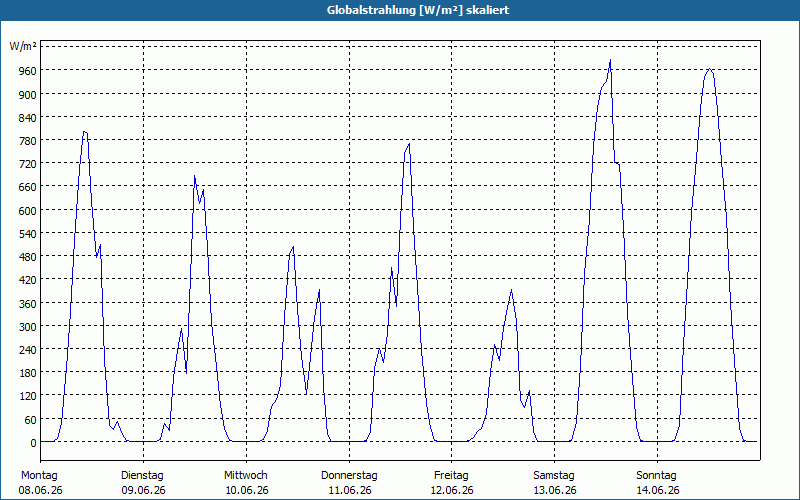The height and width of the screenshot is (500, 800).
Task: Select the Donnerstag 11.06.26 date label
Action: pos(349,483)
